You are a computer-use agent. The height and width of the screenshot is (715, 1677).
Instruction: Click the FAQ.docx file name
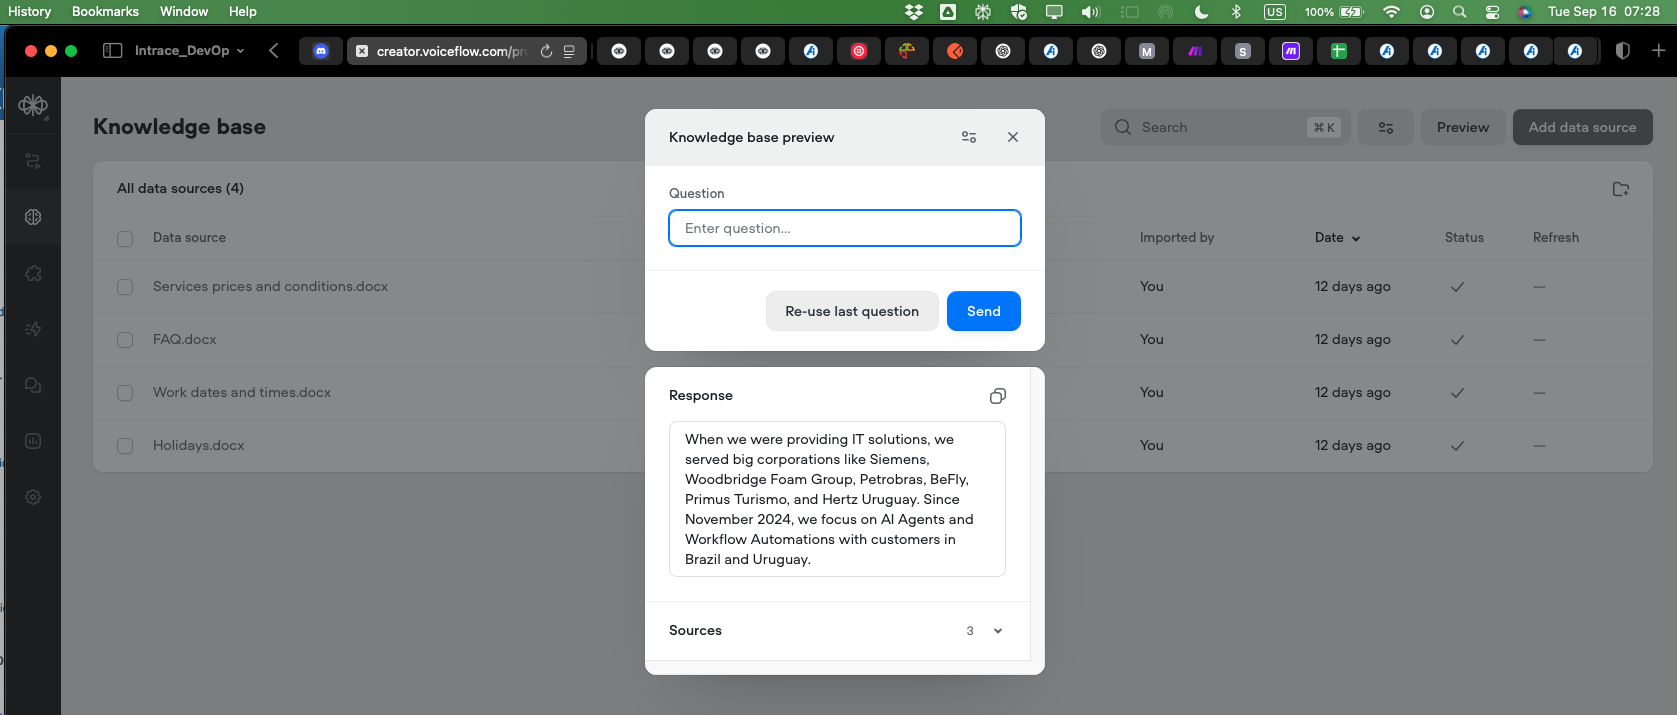click(185, 339)
